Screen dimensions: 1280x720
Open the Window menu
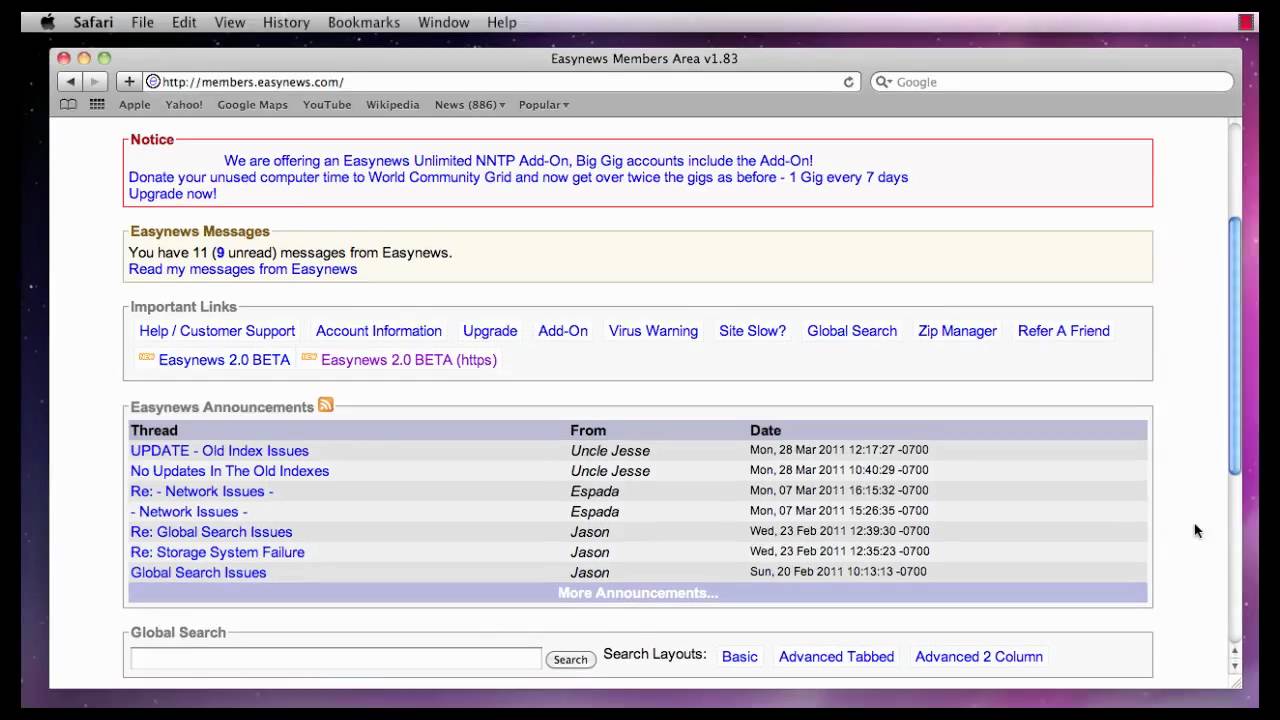444,22
